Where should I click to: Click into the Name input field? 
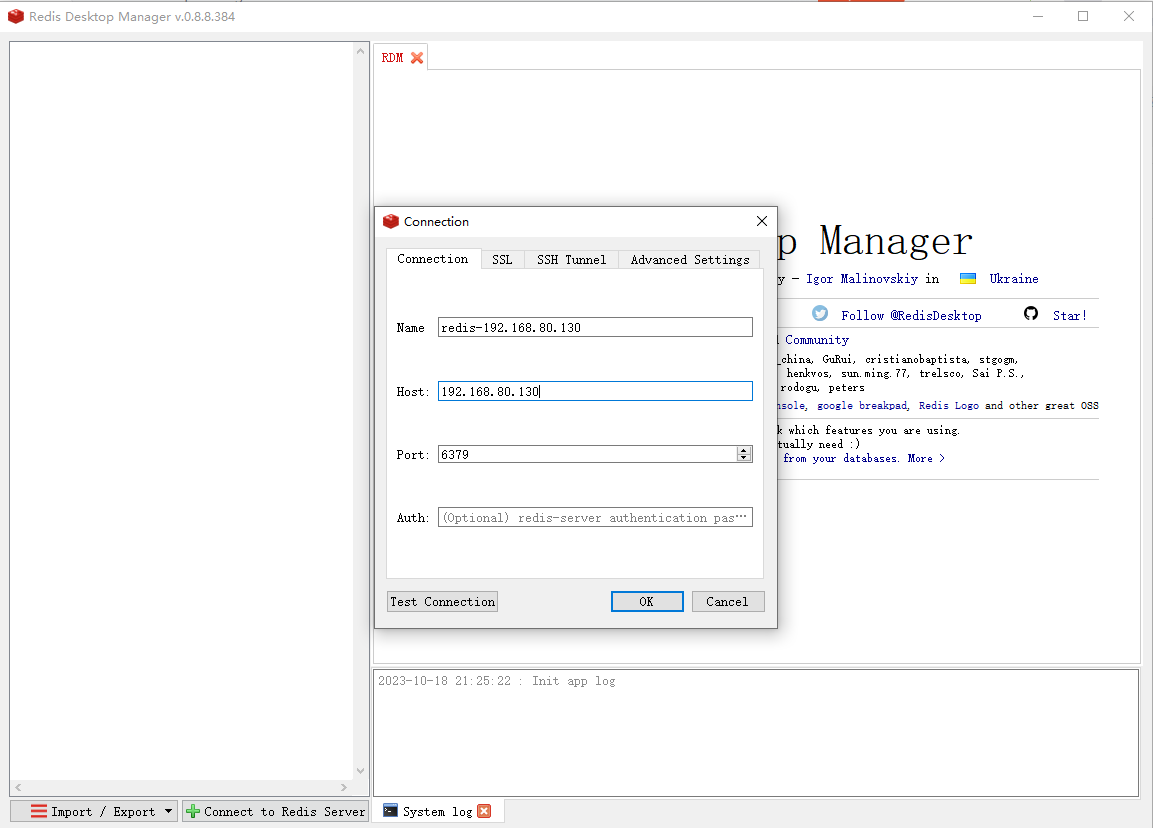coord(595,327)
